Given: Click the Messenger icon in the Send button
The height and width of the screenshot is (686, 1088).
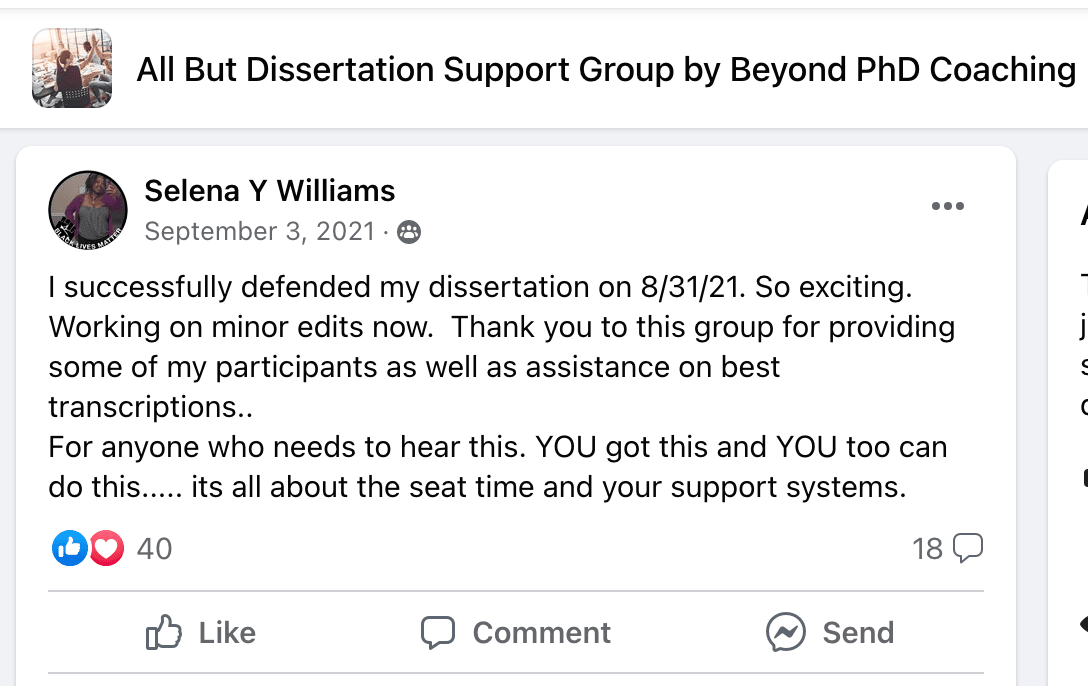Looking at the screenshot, I should pyautogui.click(x=786, y=632).
